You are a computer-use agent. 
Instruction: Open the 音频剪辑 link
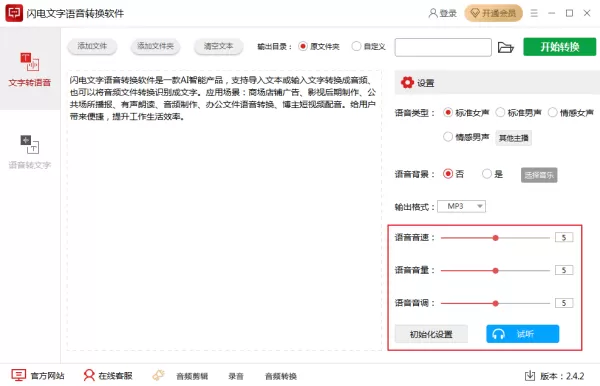click(192, 376)
